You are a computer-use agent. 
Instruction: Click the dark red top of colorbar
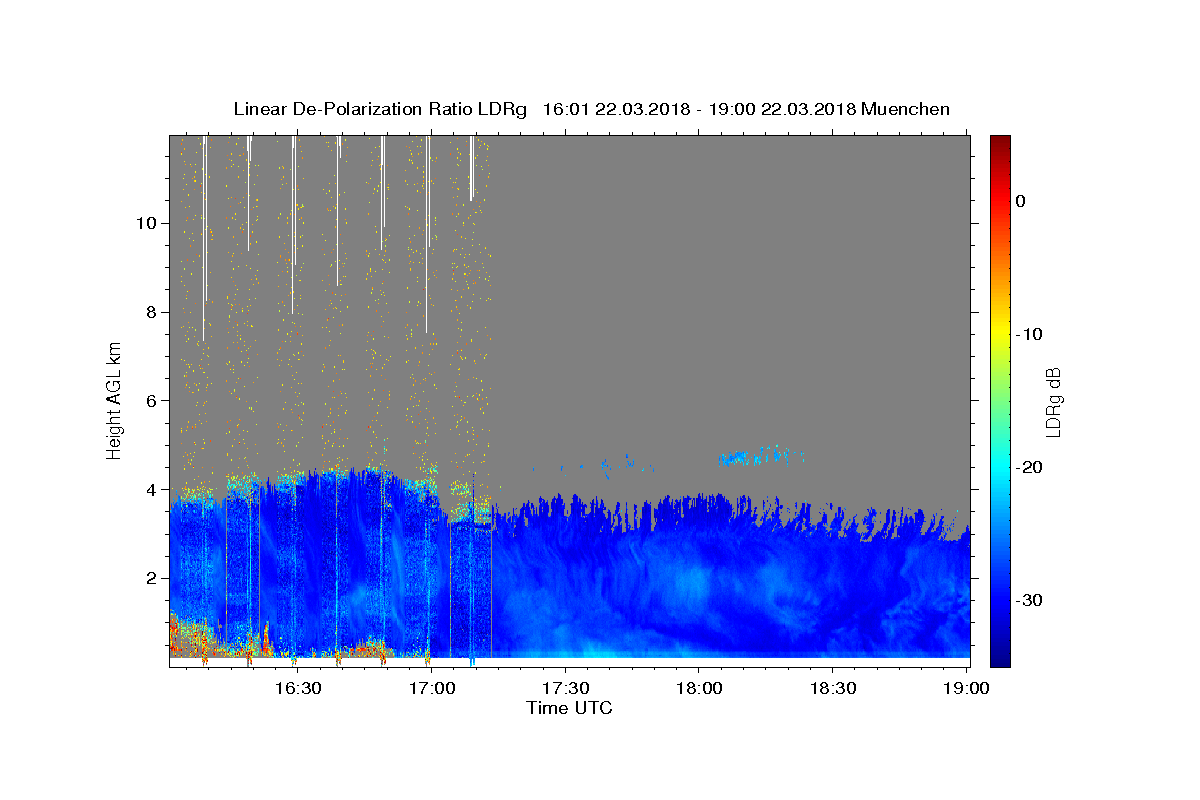1000,145
